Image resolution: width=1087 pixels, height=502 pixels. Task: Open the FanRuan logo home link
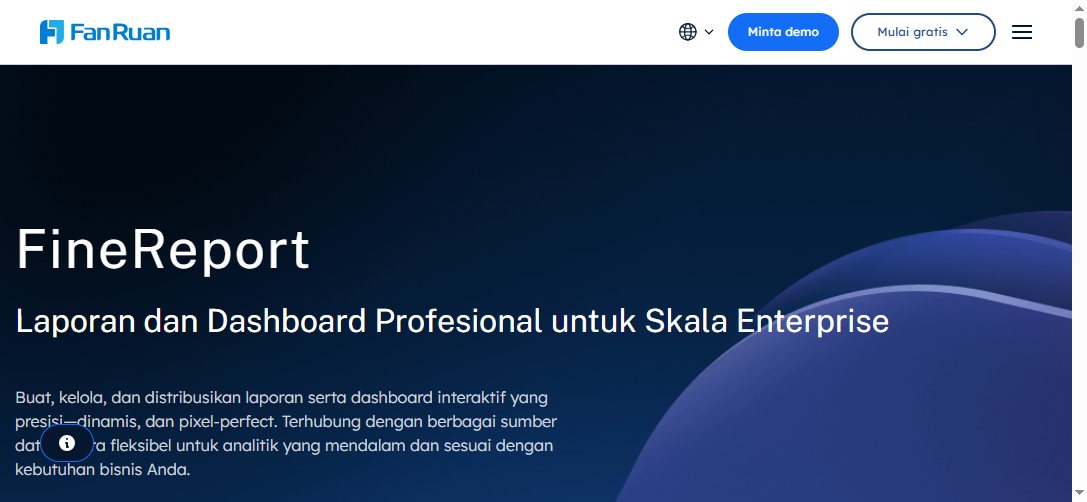pos(105,32)
